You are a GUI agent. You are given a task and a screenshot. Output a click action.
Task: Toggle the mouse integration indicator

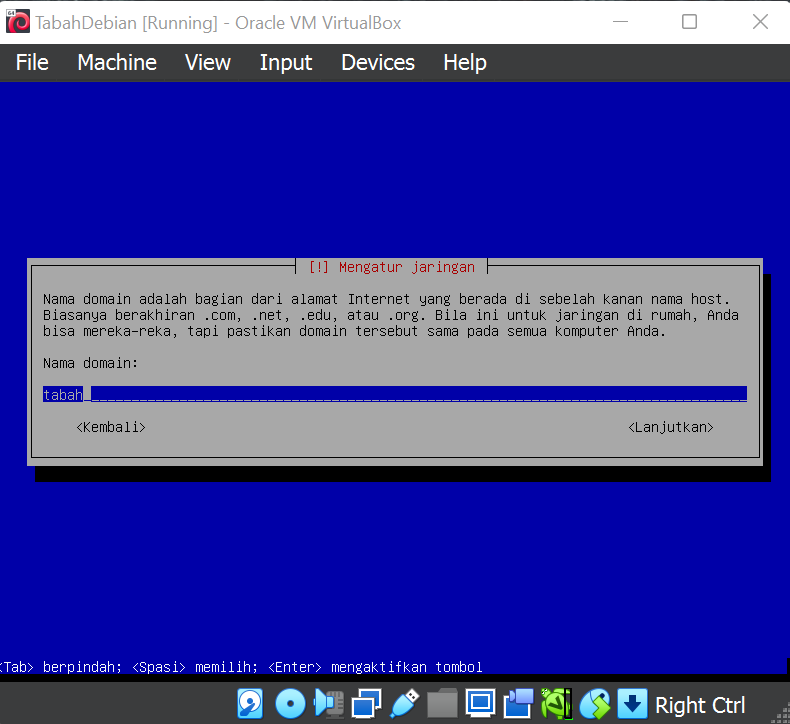tap(595, 703)
